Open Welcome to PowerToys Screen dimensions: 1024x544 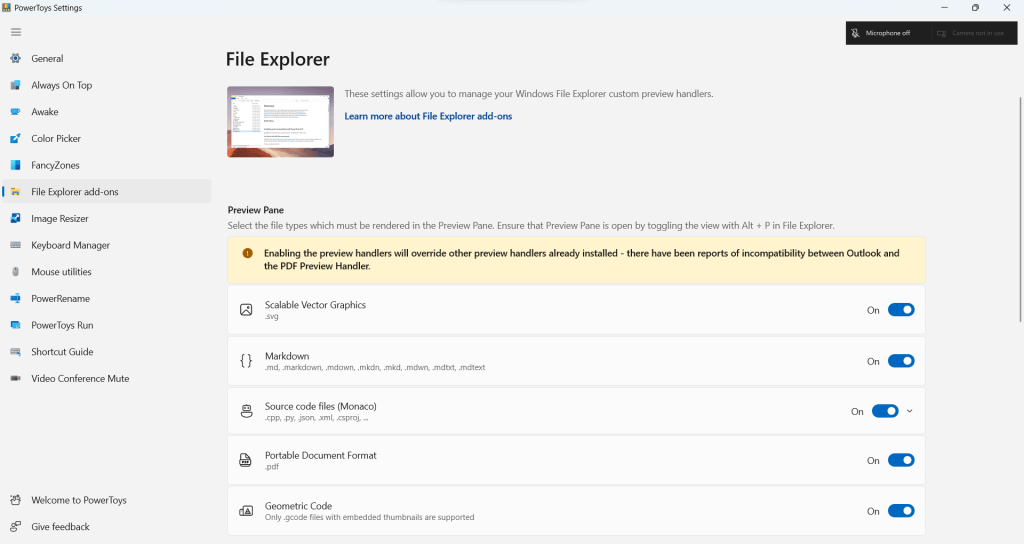click(x=107, y=500)
